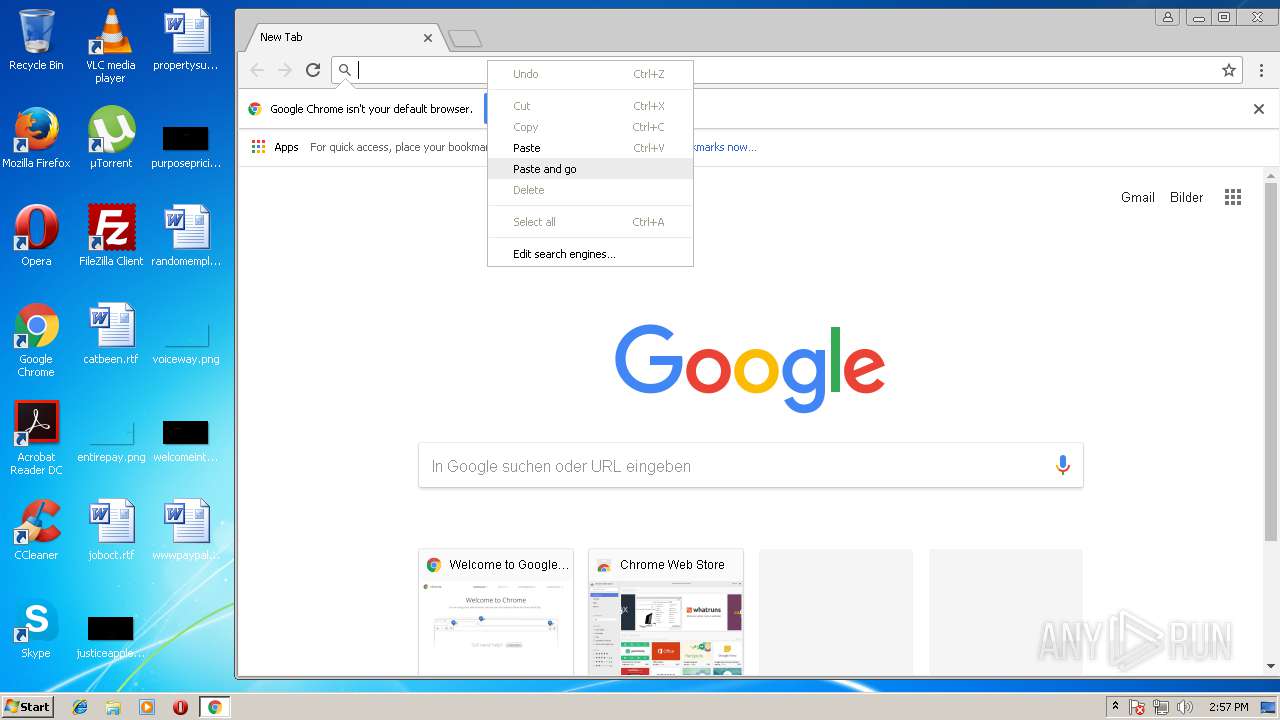Click the Apps shortcut in bookmarks bar
This screenshot has height=720, width=1280.
pyautogui.click(x=275, y=147)
